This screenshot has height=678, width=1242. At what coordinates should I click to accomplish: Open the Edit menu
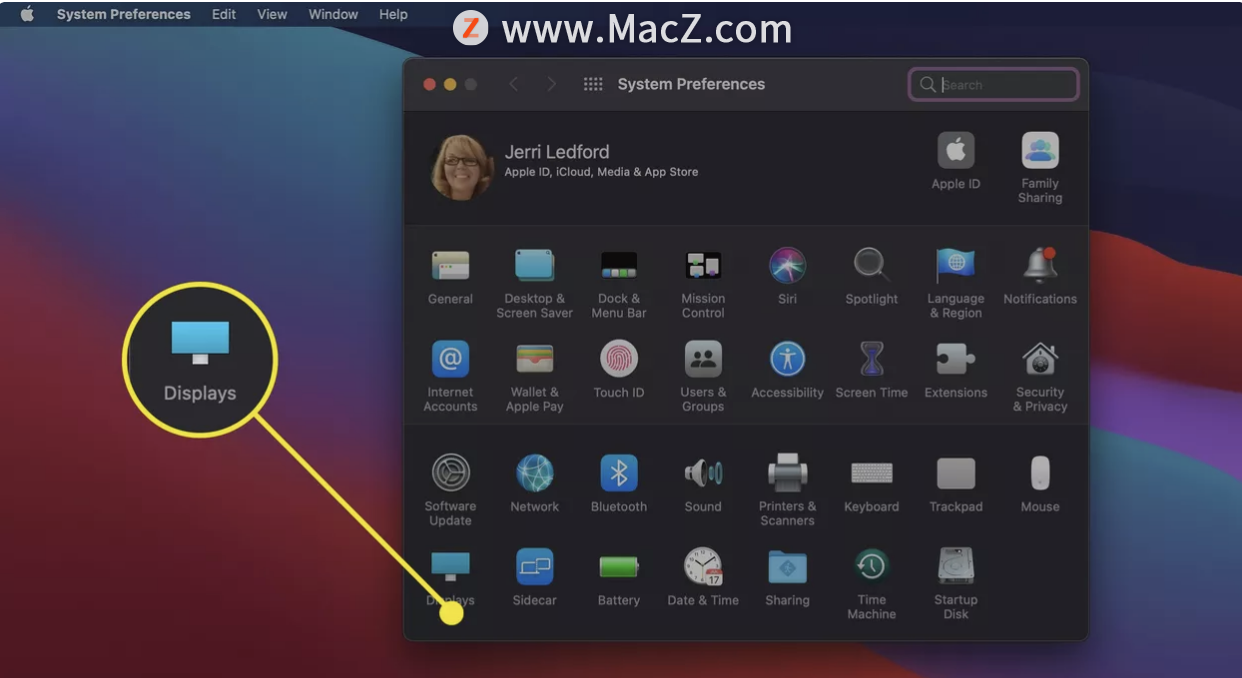point(224,14)
